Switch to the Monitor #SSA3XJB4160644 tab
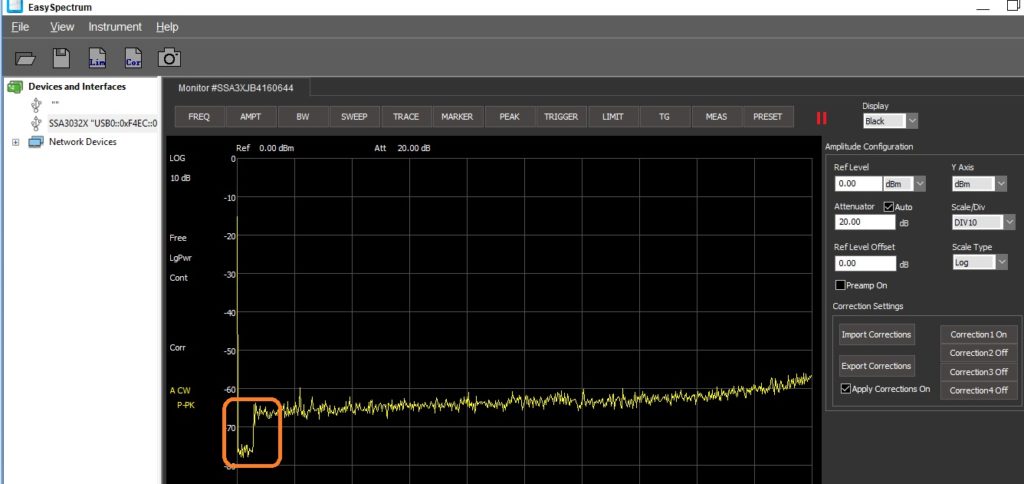Viewport: 1024px width, 484px height. pyautogui.click(x=237, y=88)
